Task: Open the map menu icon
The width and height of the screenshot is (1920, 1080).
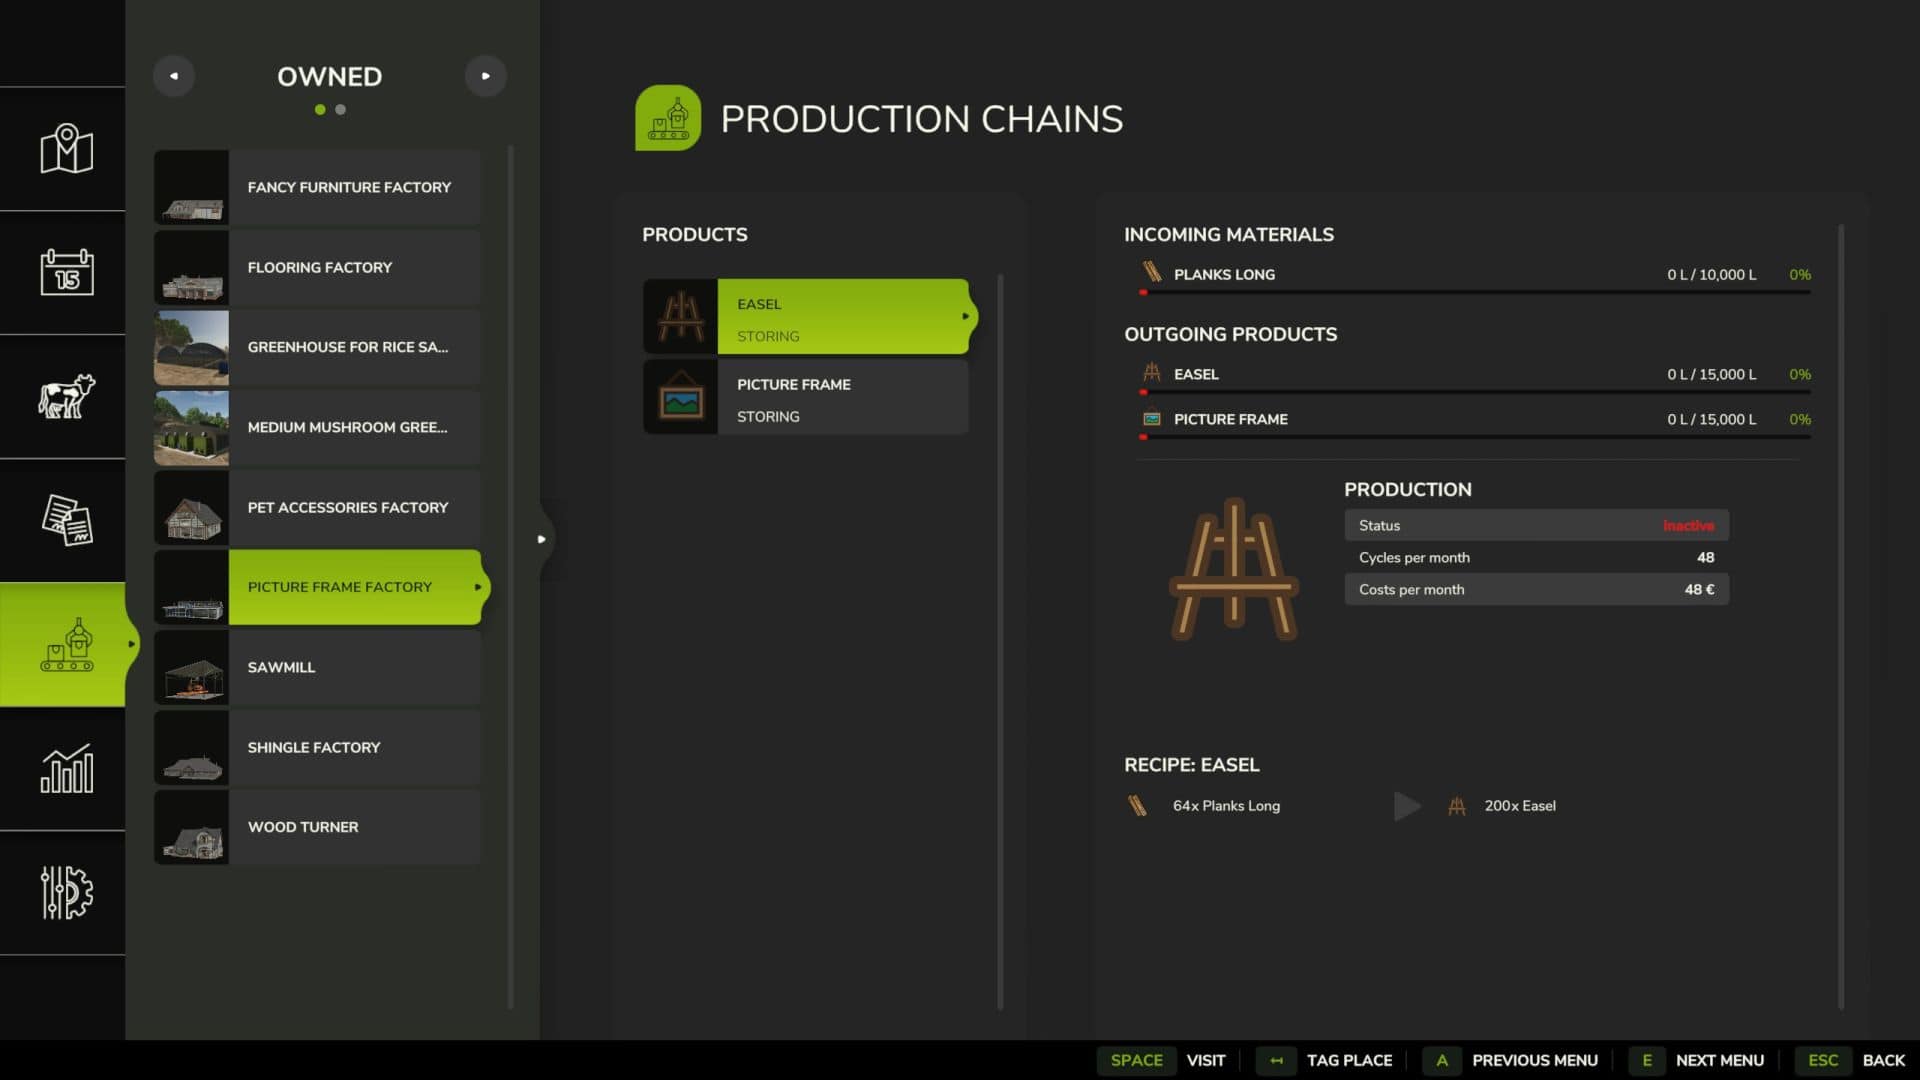Action: tap(66, 149)
